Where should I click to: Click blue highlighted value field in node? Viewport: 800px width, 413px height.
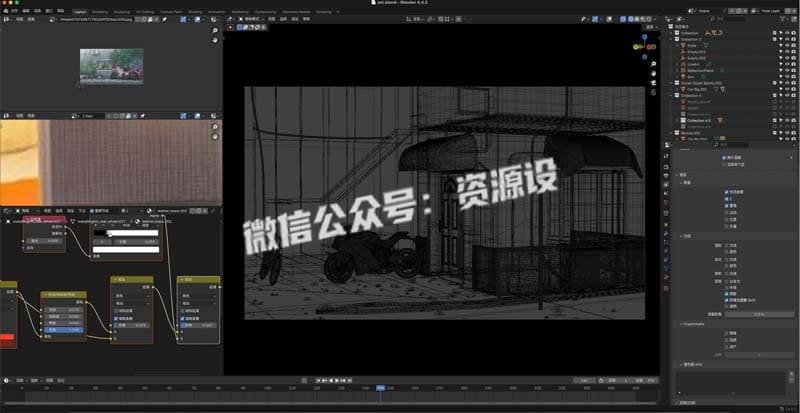coord(63,330)
